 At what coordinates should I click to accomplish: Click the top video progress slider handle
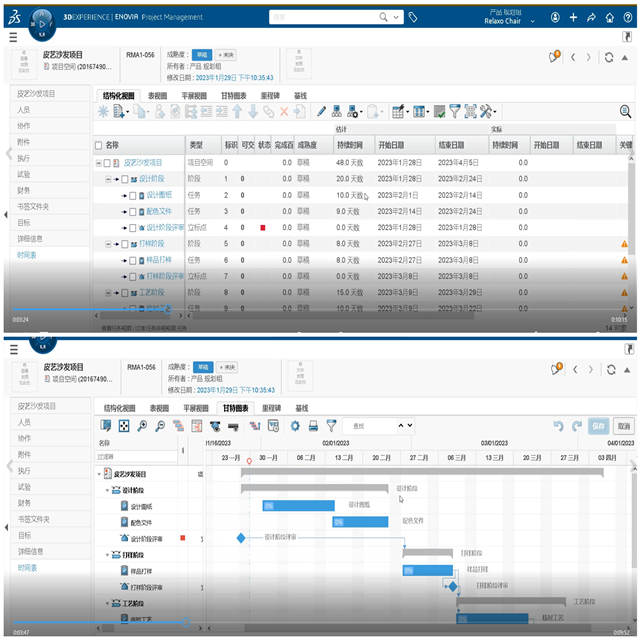coord(168,309)
